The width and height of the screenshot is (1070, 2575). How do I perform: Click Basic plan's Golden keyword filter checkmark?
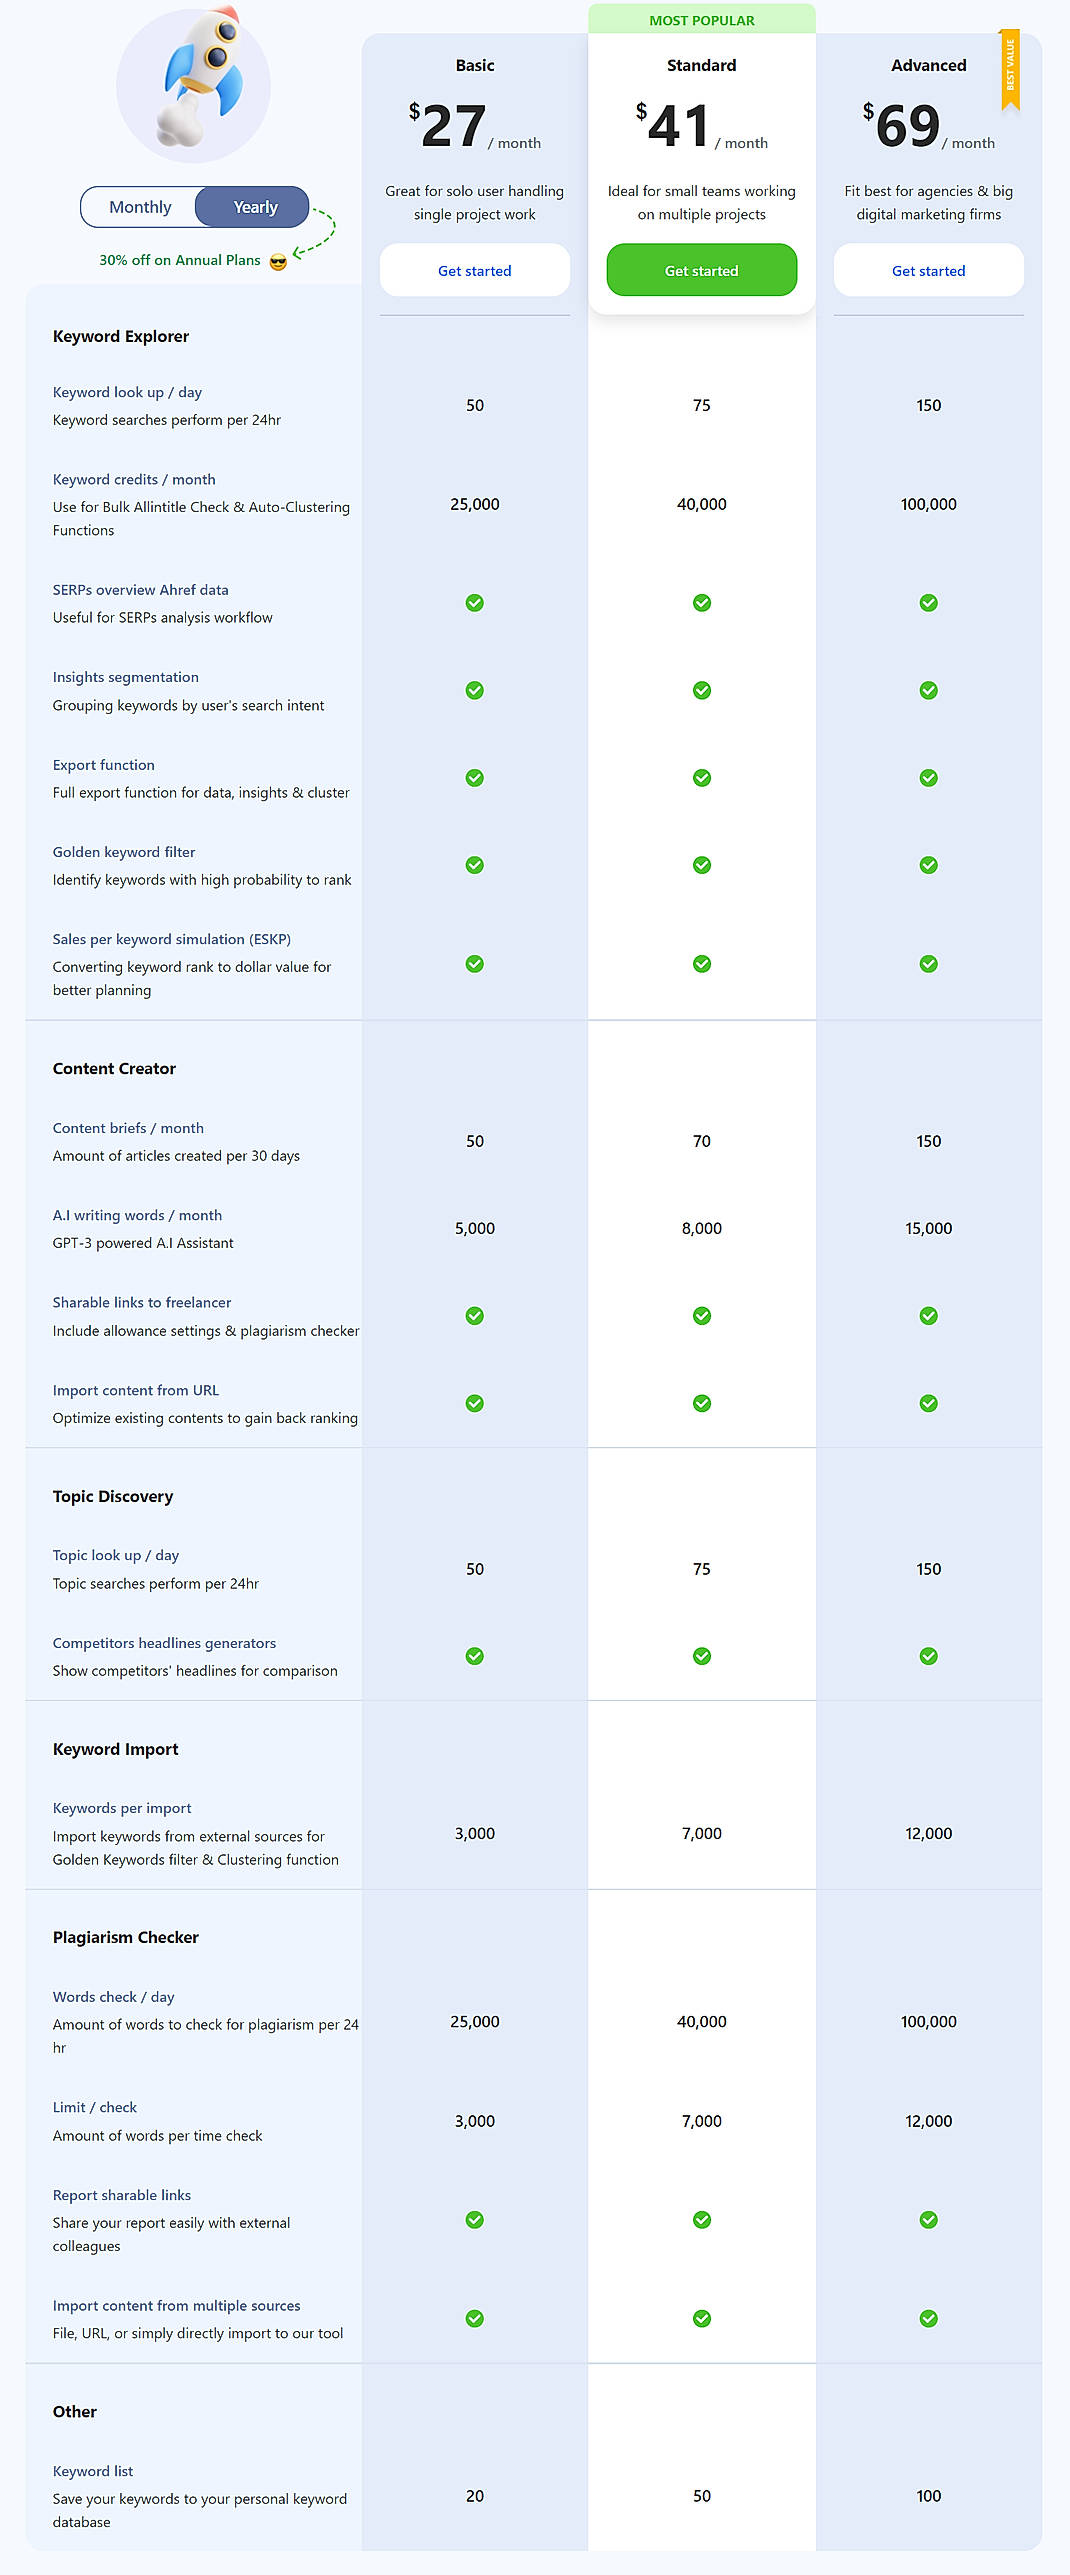[x=474, y=864]
